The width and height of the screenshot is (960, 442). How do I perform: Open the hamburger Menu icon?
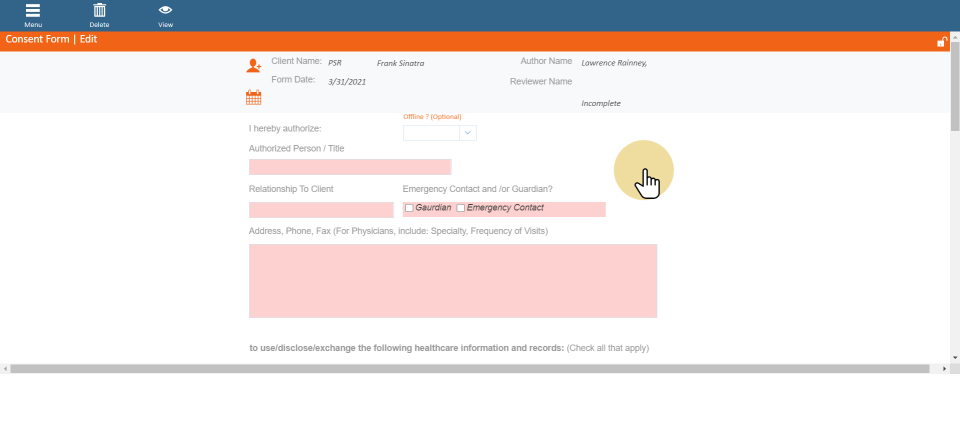(33, 11)
